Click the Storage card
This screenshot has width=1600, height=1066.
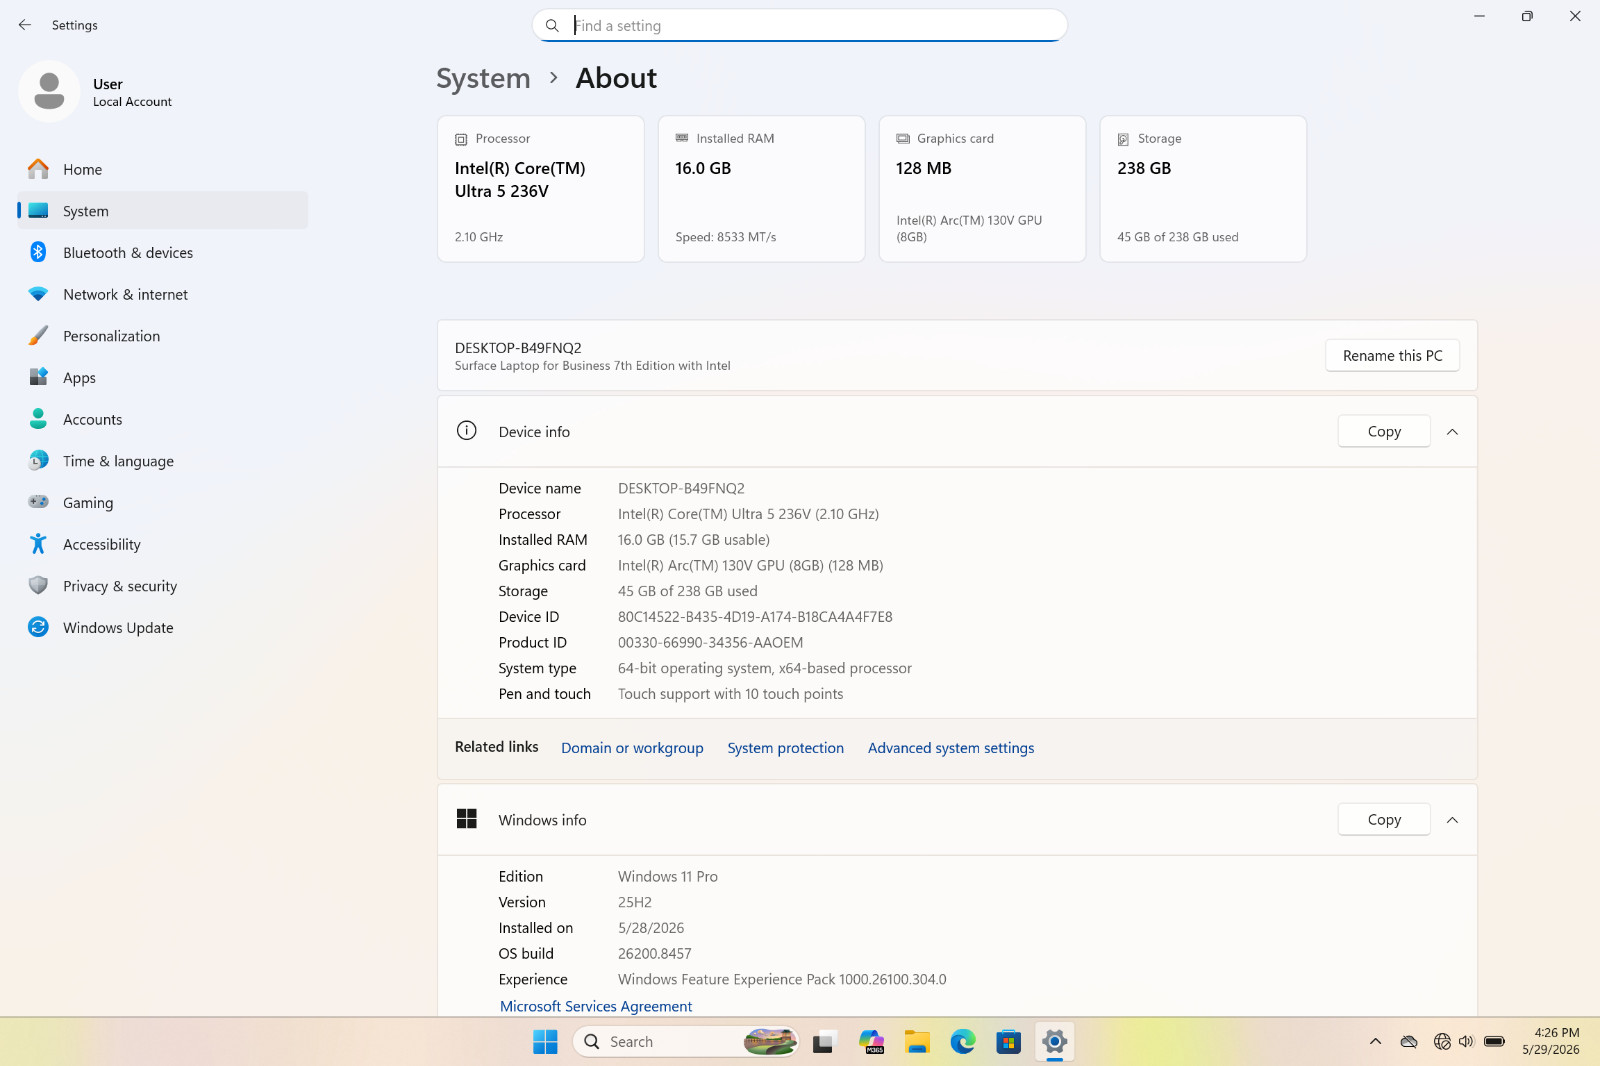coord(1204,189)
